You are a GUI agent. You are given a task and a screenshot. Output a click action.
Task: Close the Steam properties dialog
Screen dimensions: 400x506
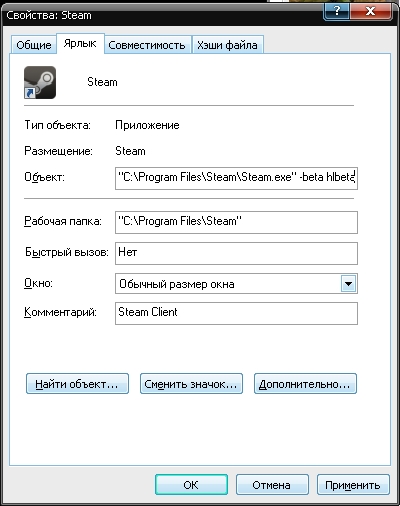(370, 11)
